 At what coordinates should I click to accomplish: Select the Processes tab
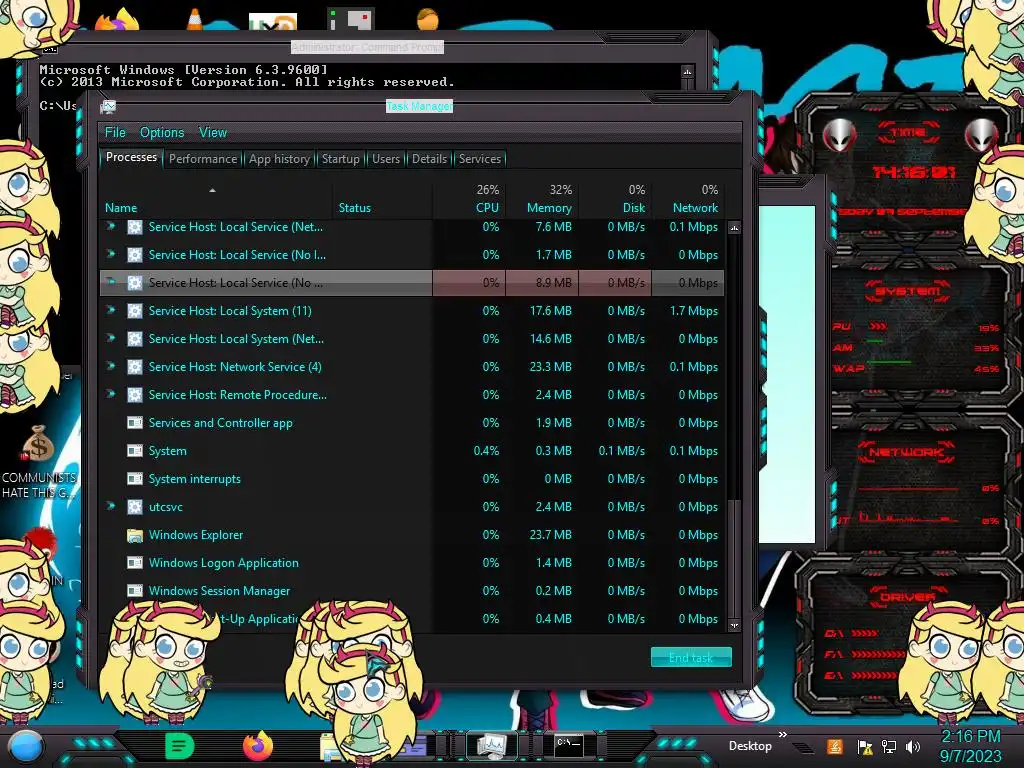pyautogui.click(x=131, y=157)
